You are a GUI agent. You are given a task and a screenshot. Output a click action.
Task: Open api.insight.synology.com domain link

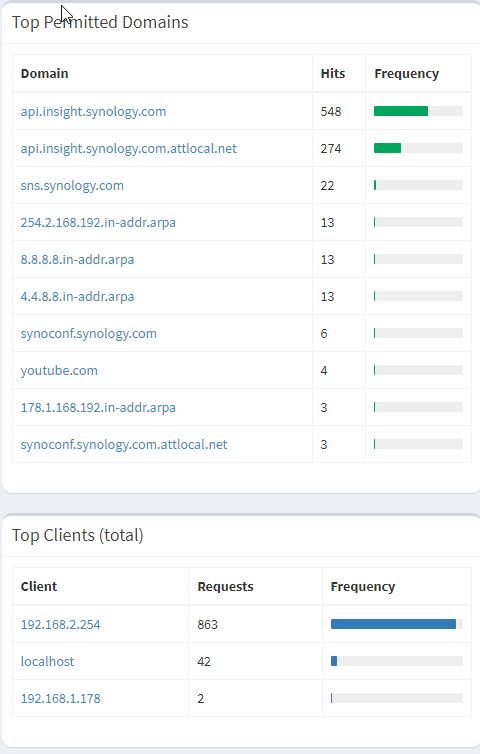(x=93, y=111)
